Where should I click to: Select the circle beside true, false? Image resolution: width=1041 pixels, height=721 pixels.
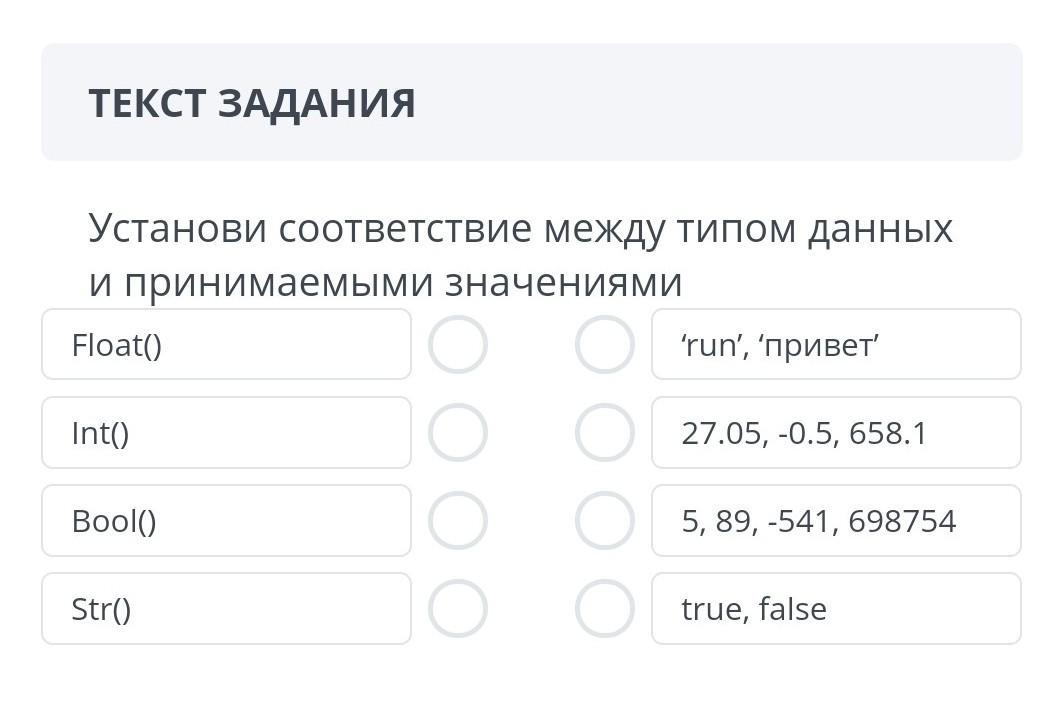tap(605, 609)
